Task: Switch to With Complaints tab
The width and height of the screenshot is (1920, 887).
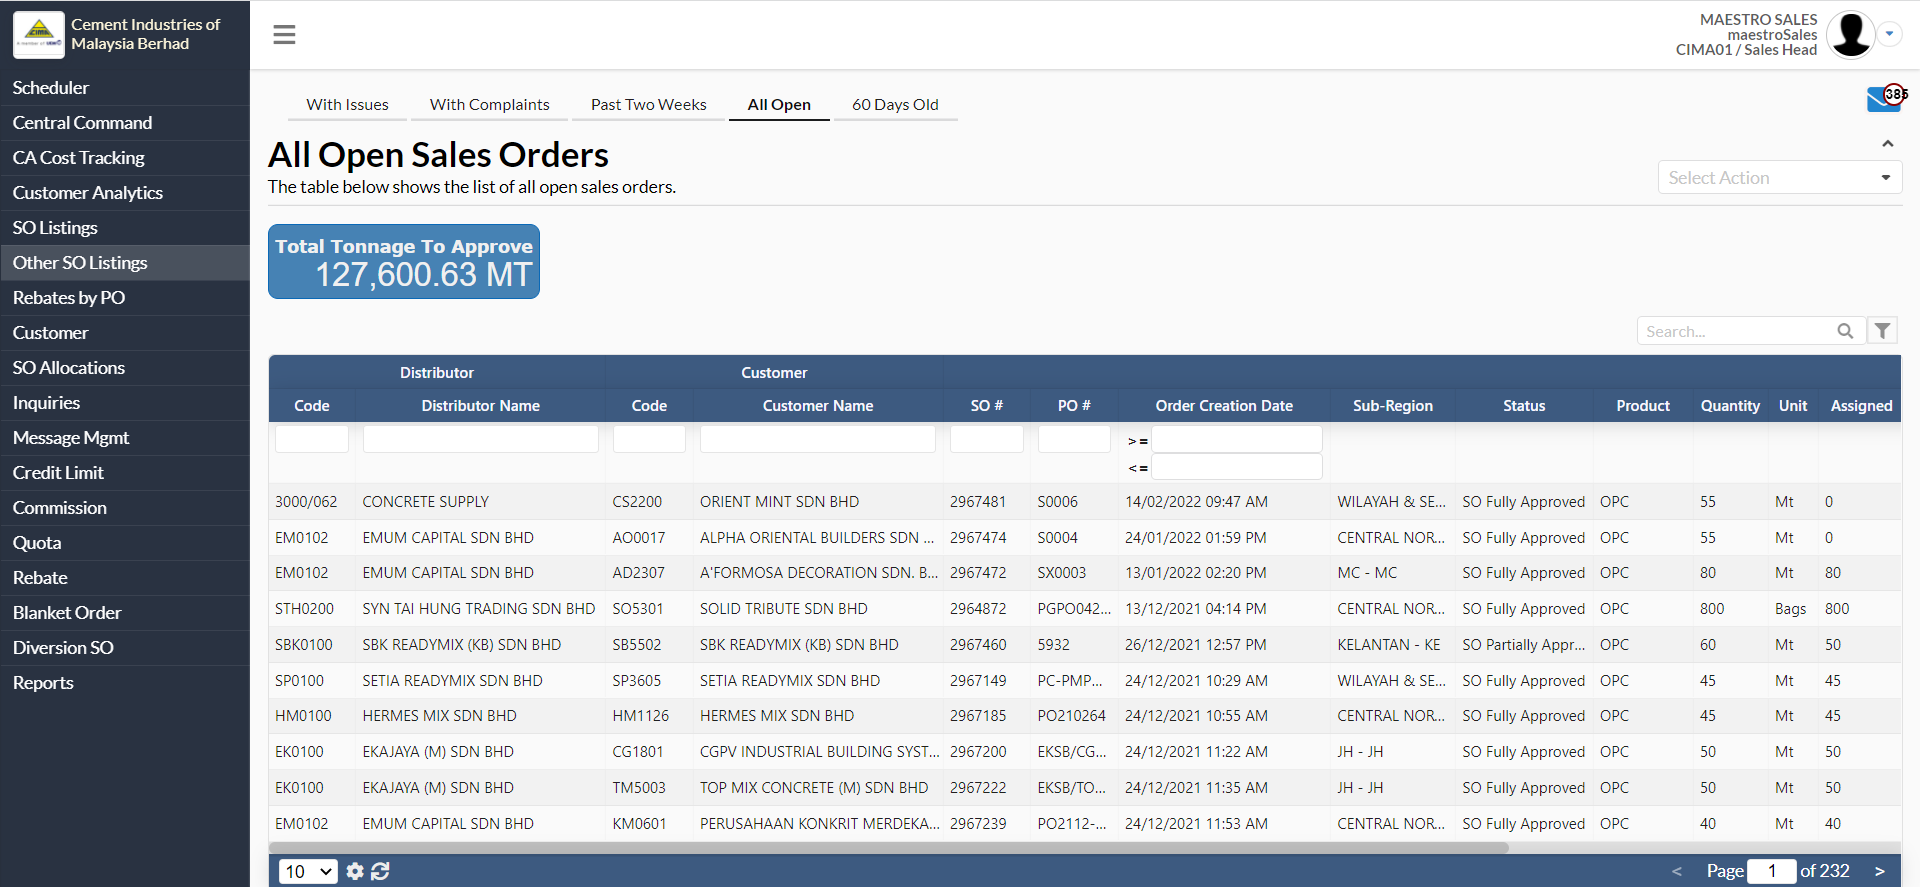Action: click(490, 104)
